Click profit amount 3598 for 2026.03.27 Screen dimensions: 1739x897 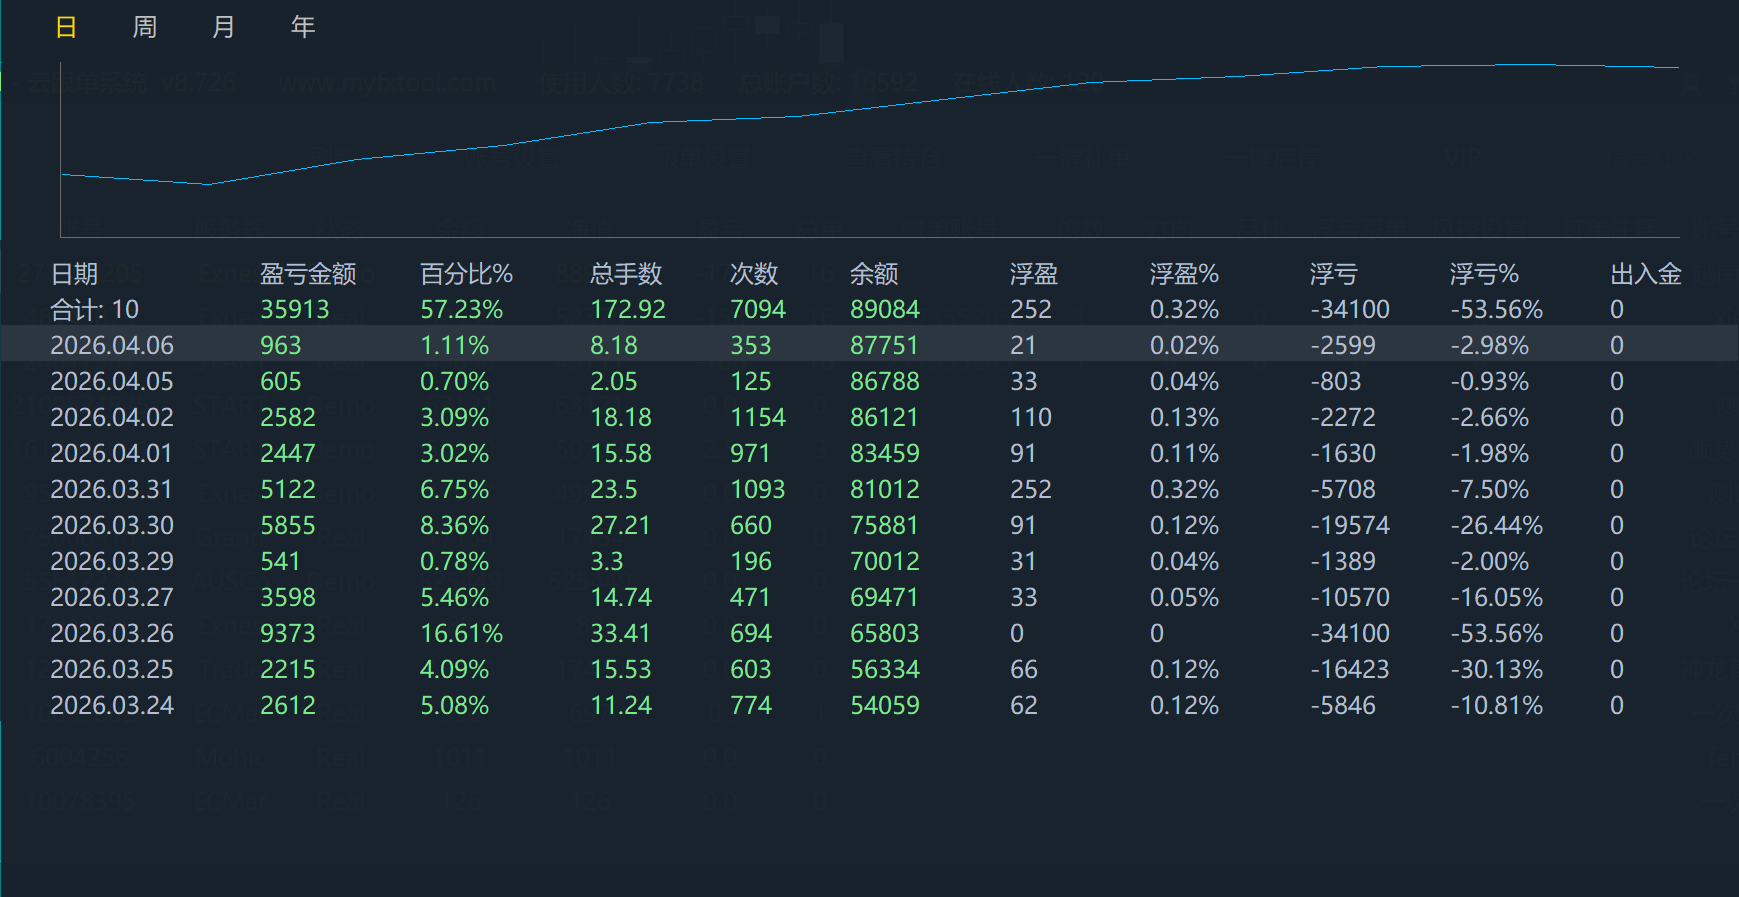(x=288, y=598)
